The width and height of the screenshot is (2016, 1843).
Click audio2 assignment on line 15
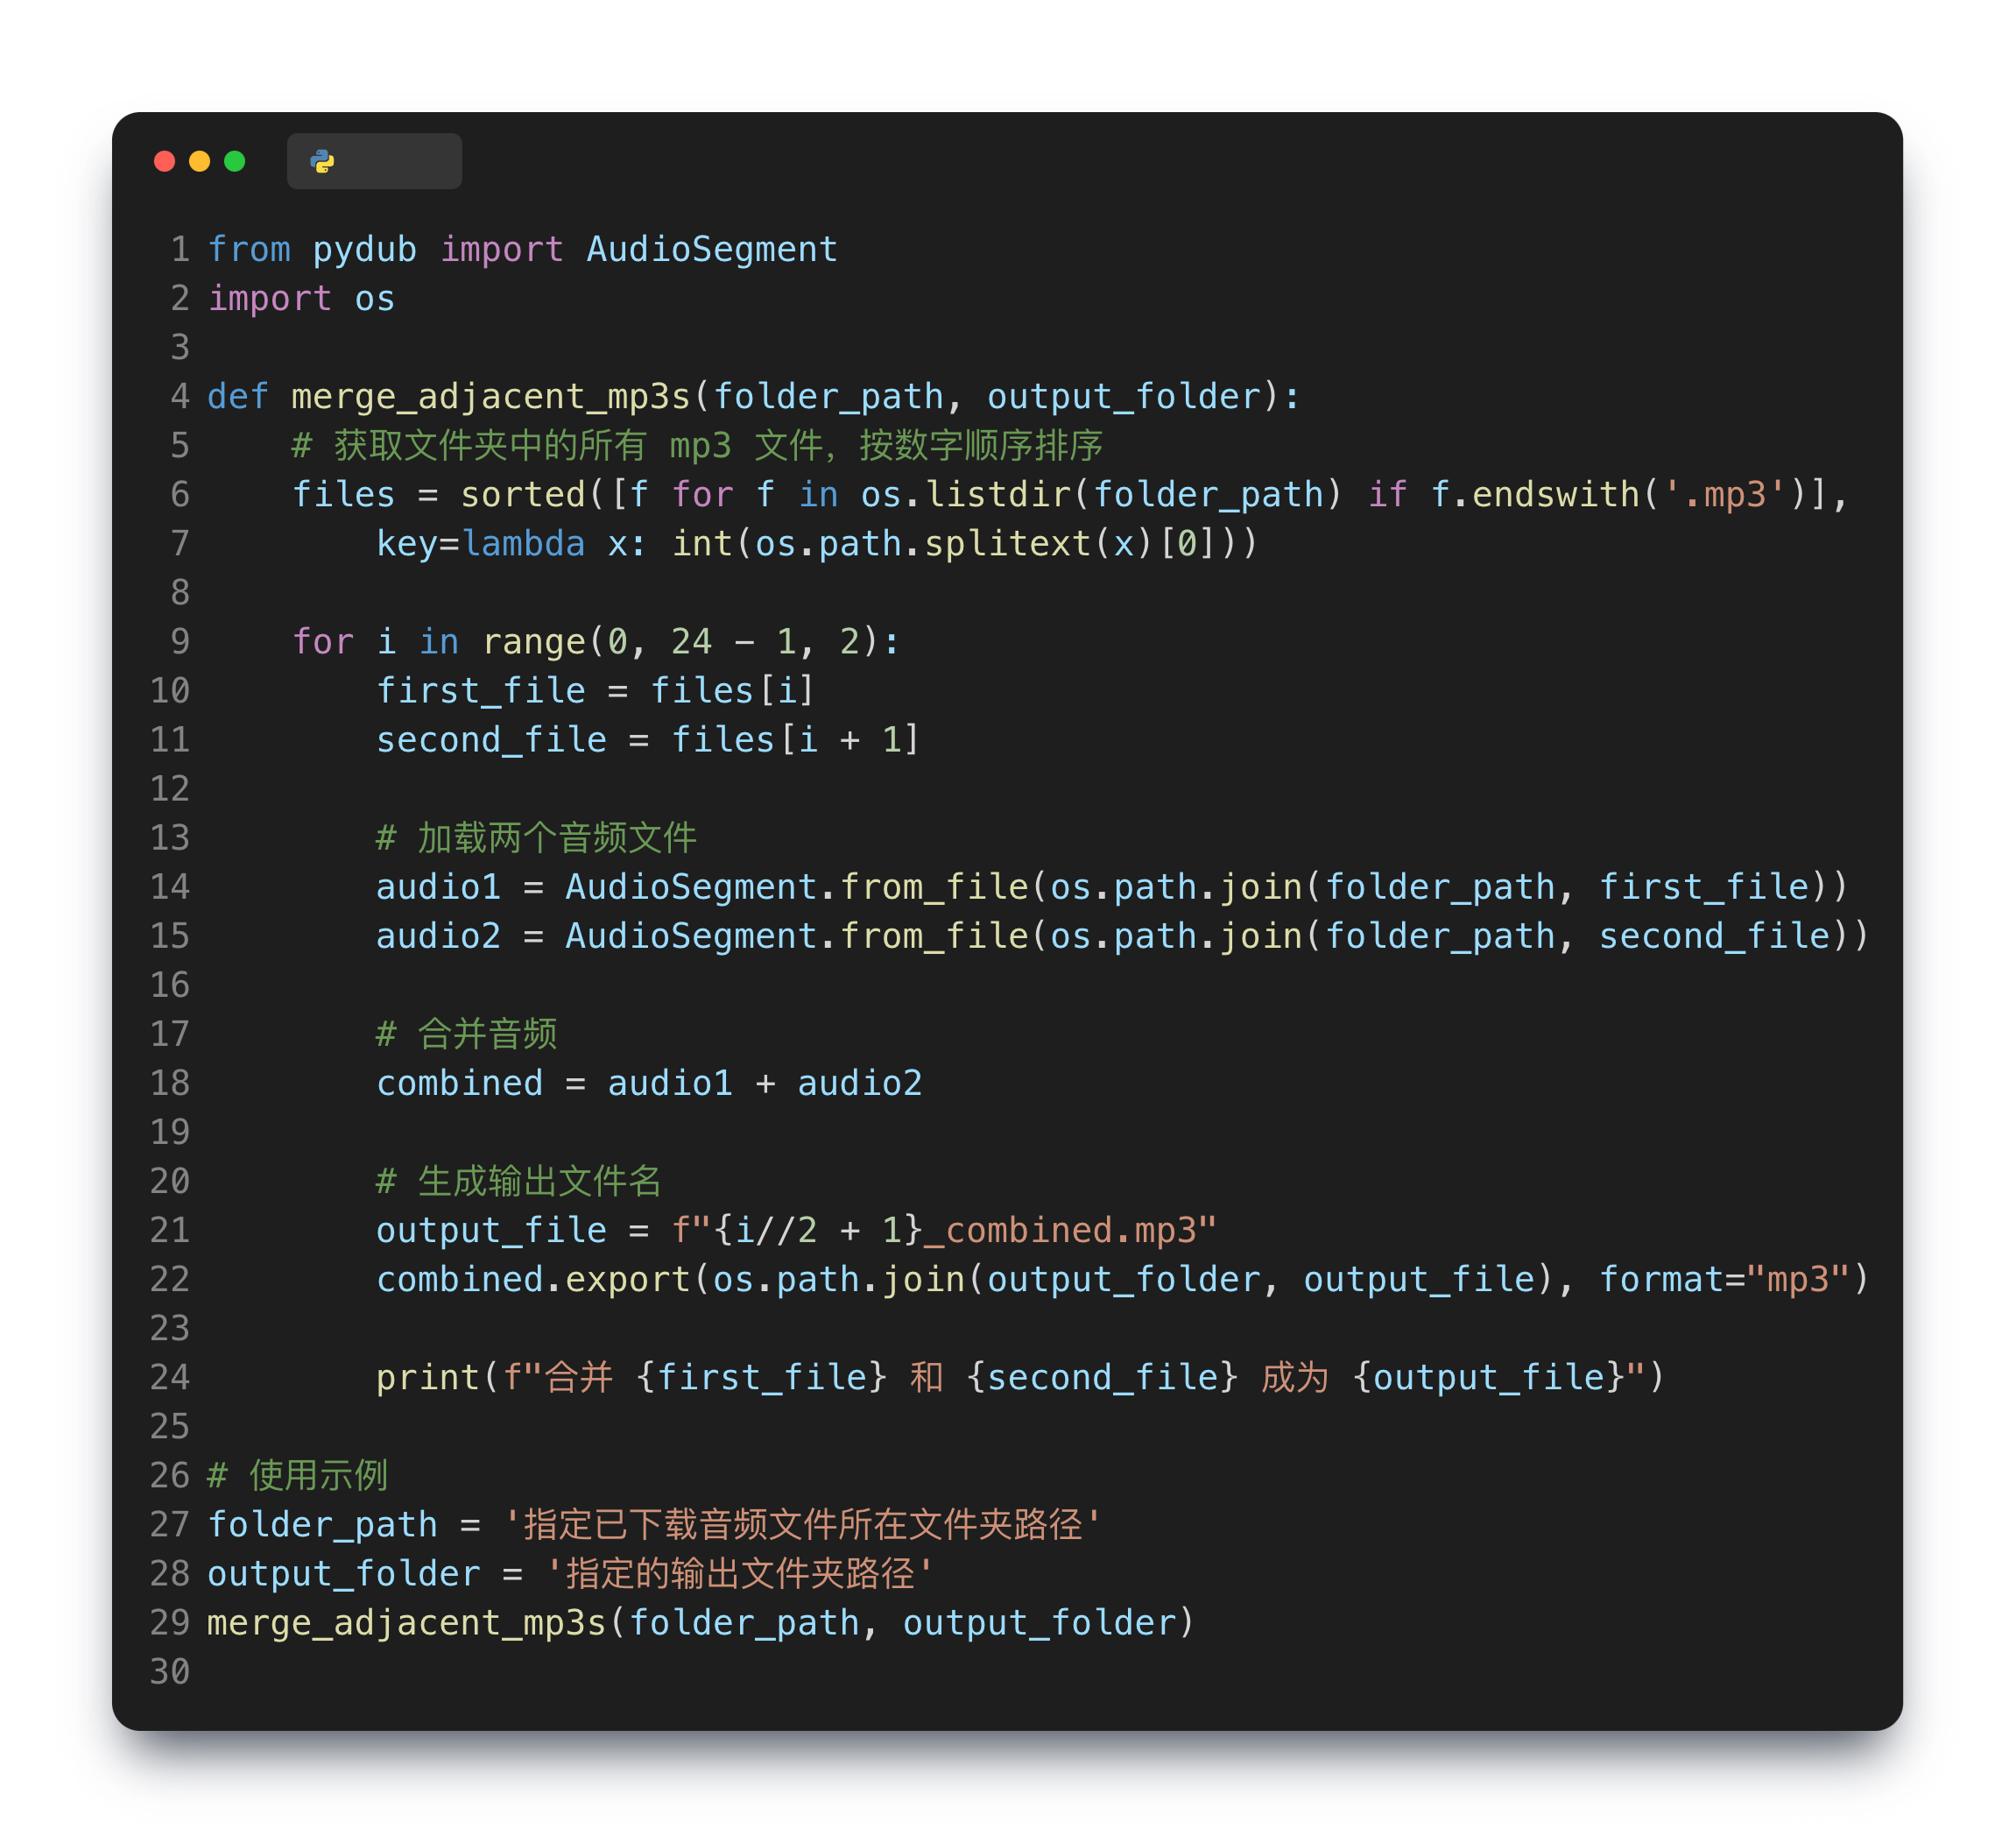click(x=438, y=936)
